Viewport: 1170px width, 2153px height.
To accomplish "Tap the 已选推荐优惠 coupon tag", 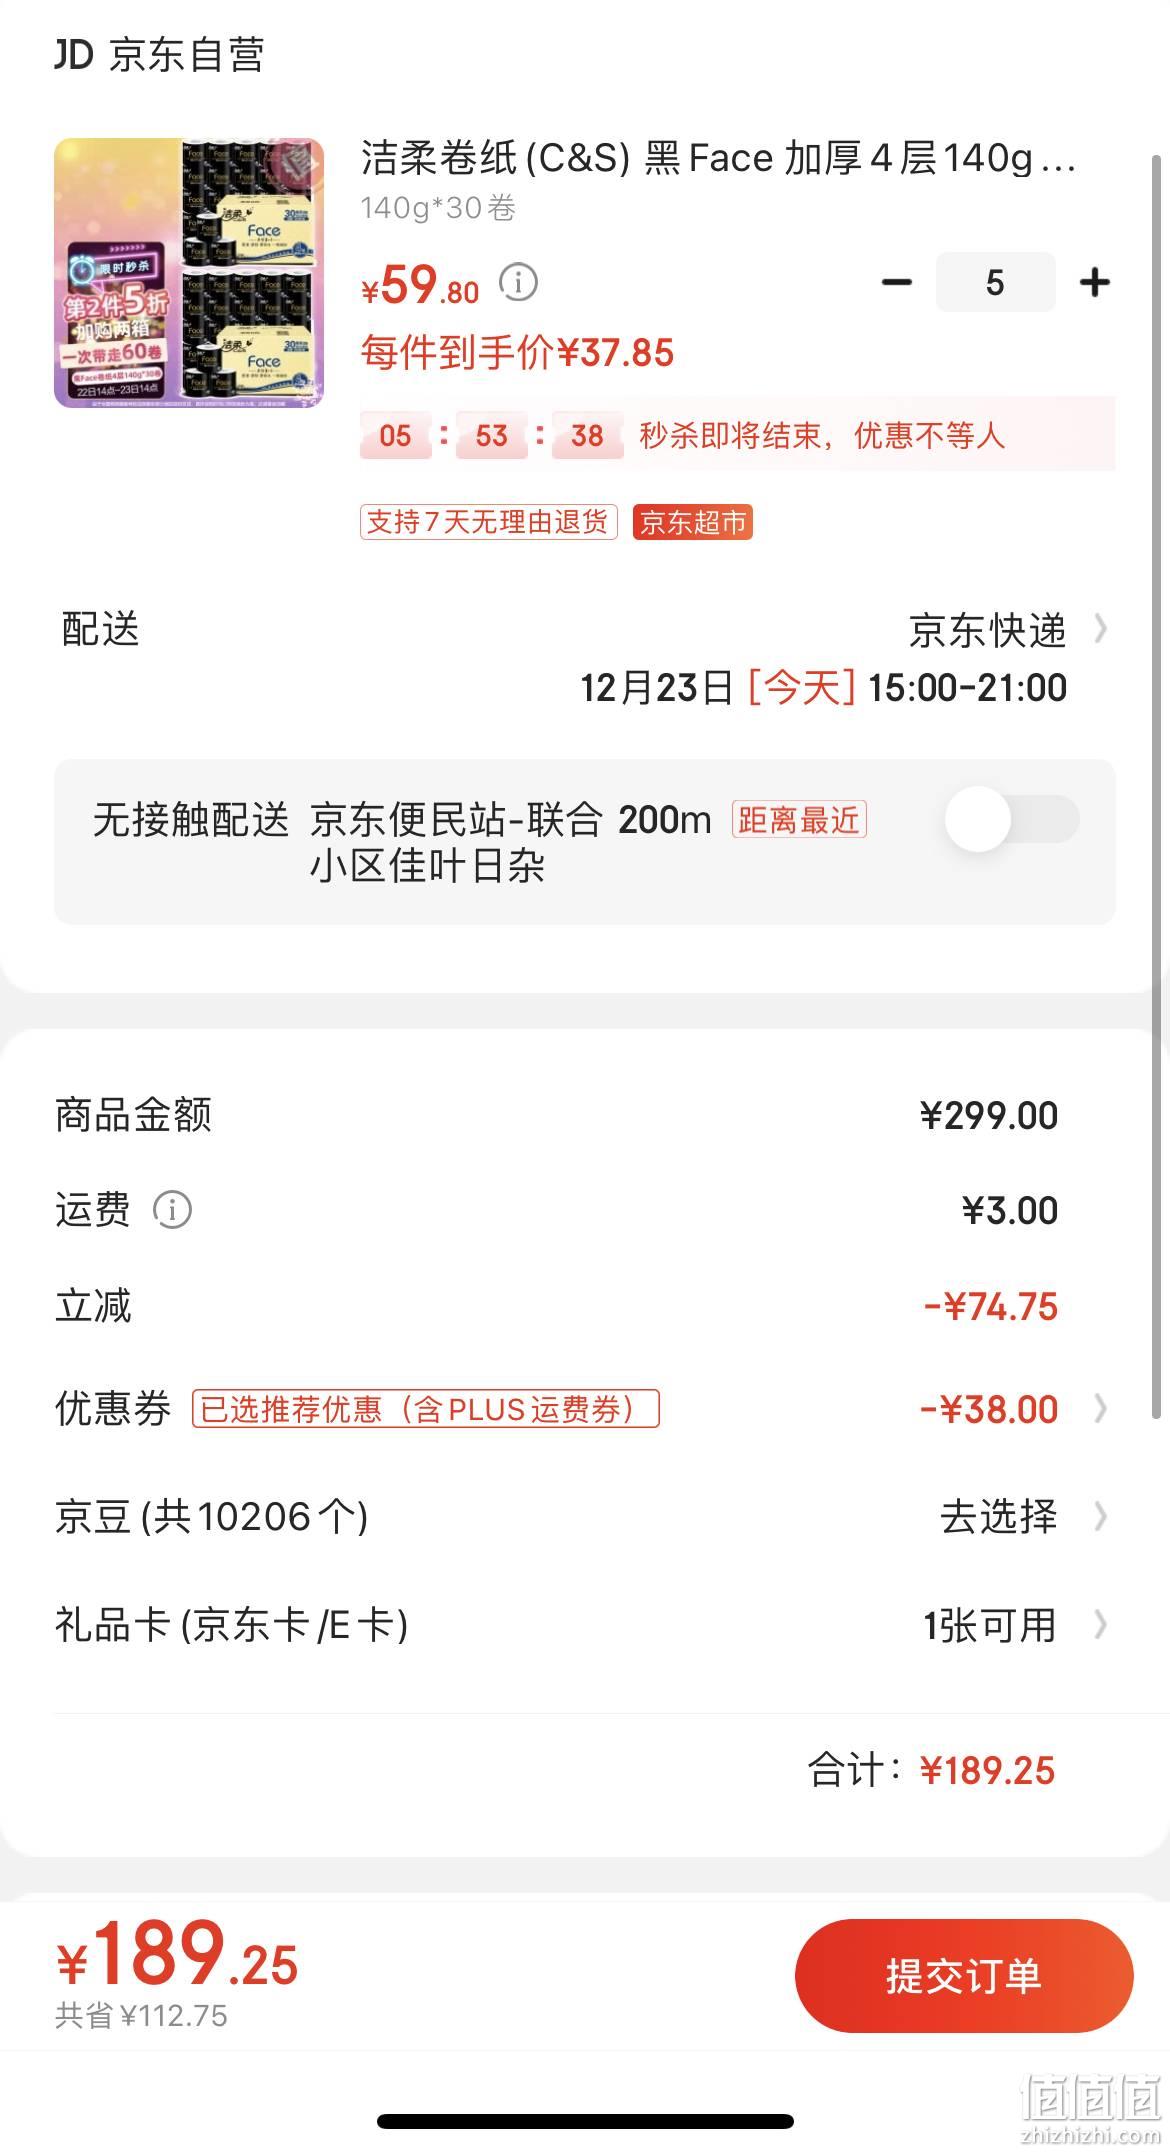I will tap(426, 1409).
